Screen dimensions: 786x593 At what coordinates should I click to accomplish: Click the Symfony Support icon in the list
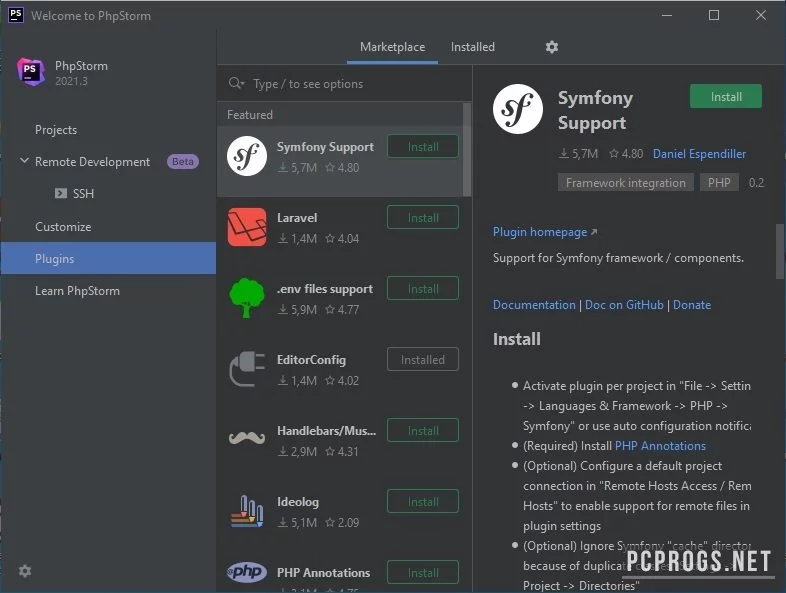247,156
